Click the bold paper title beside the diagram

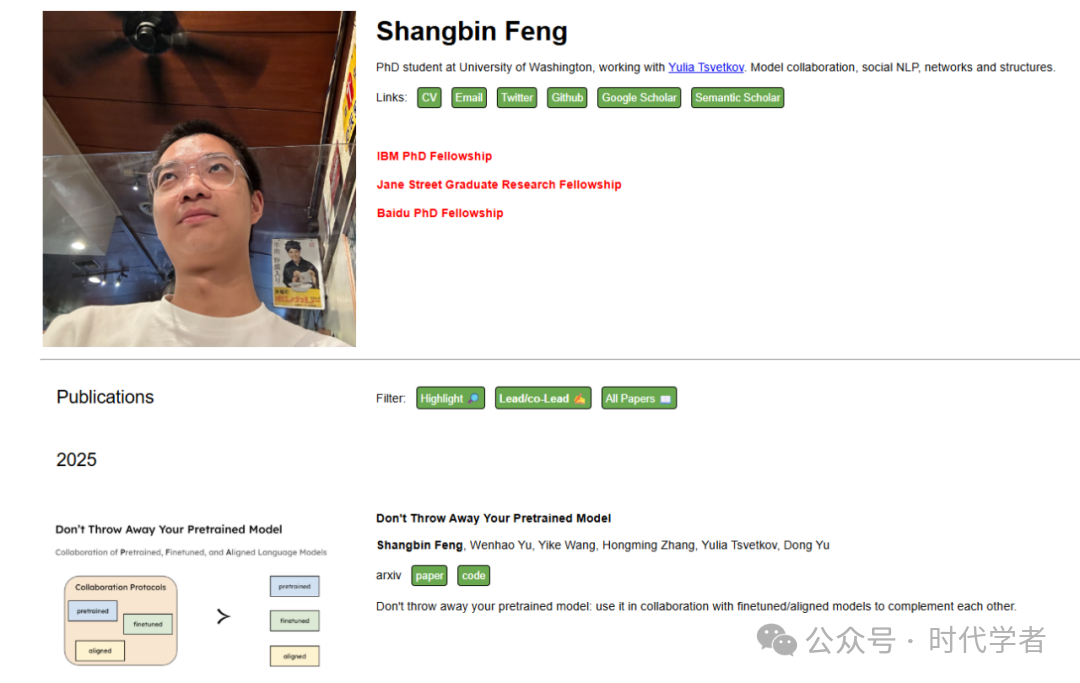tap(493, 519)
